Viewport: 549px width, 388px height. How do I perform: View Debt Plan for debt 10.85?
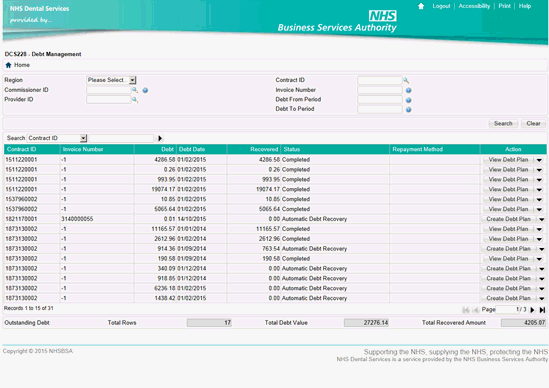click(508, 200)
